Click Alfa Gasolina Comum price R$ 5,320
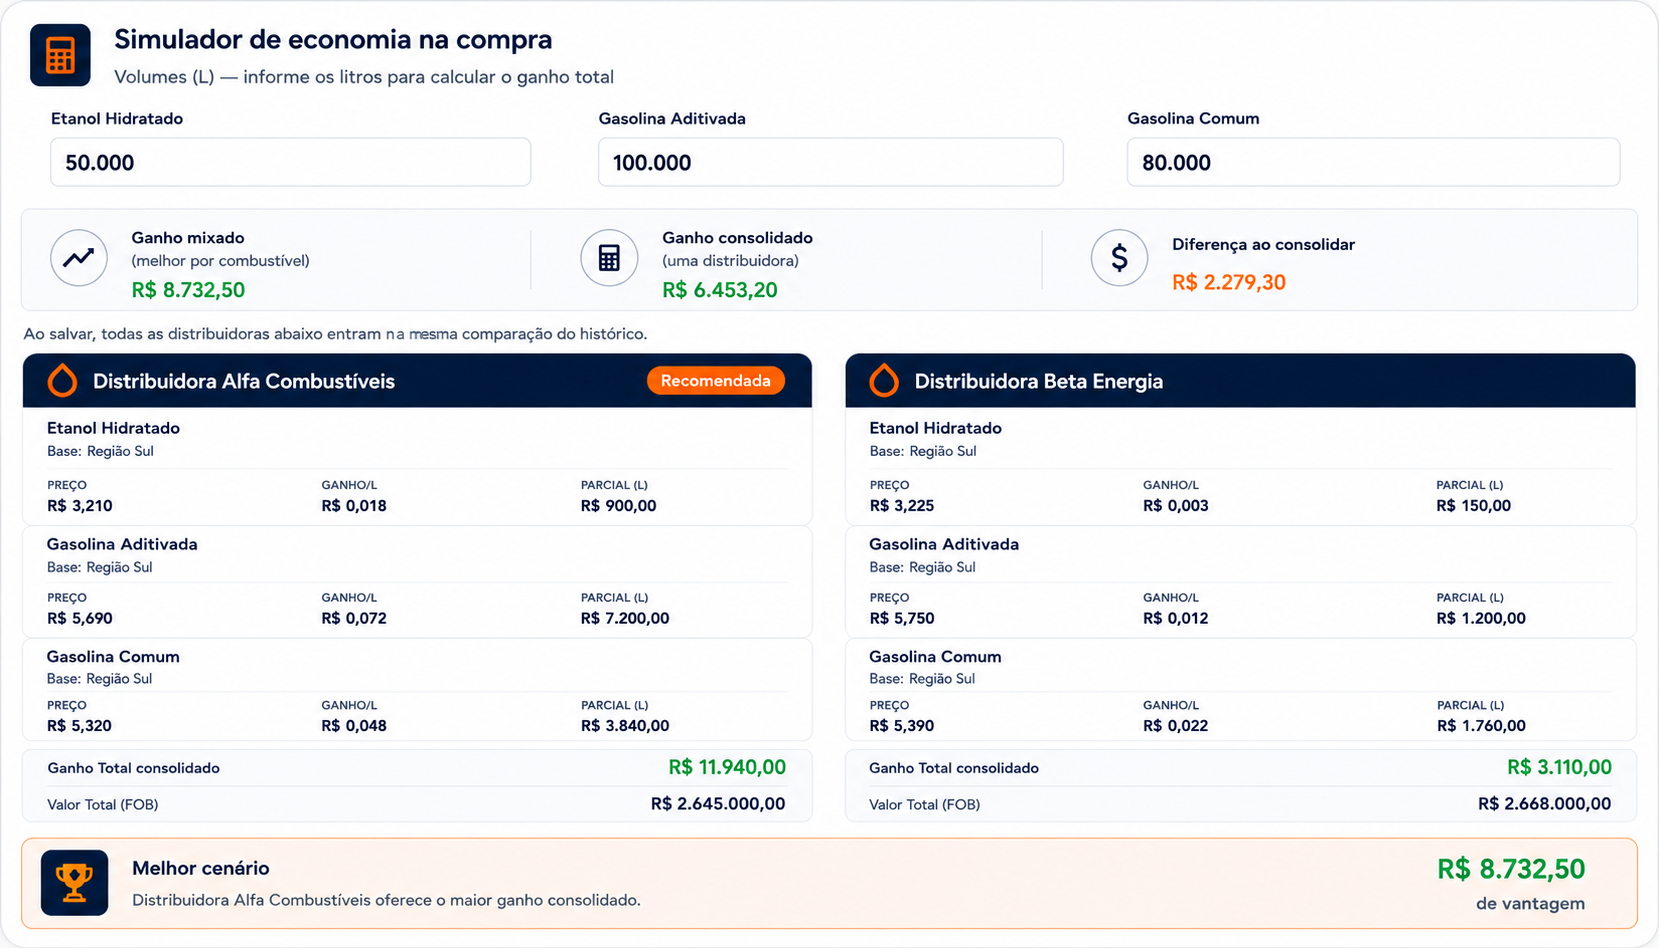Viewport: 1659px width, 948px height. [80, 726]
